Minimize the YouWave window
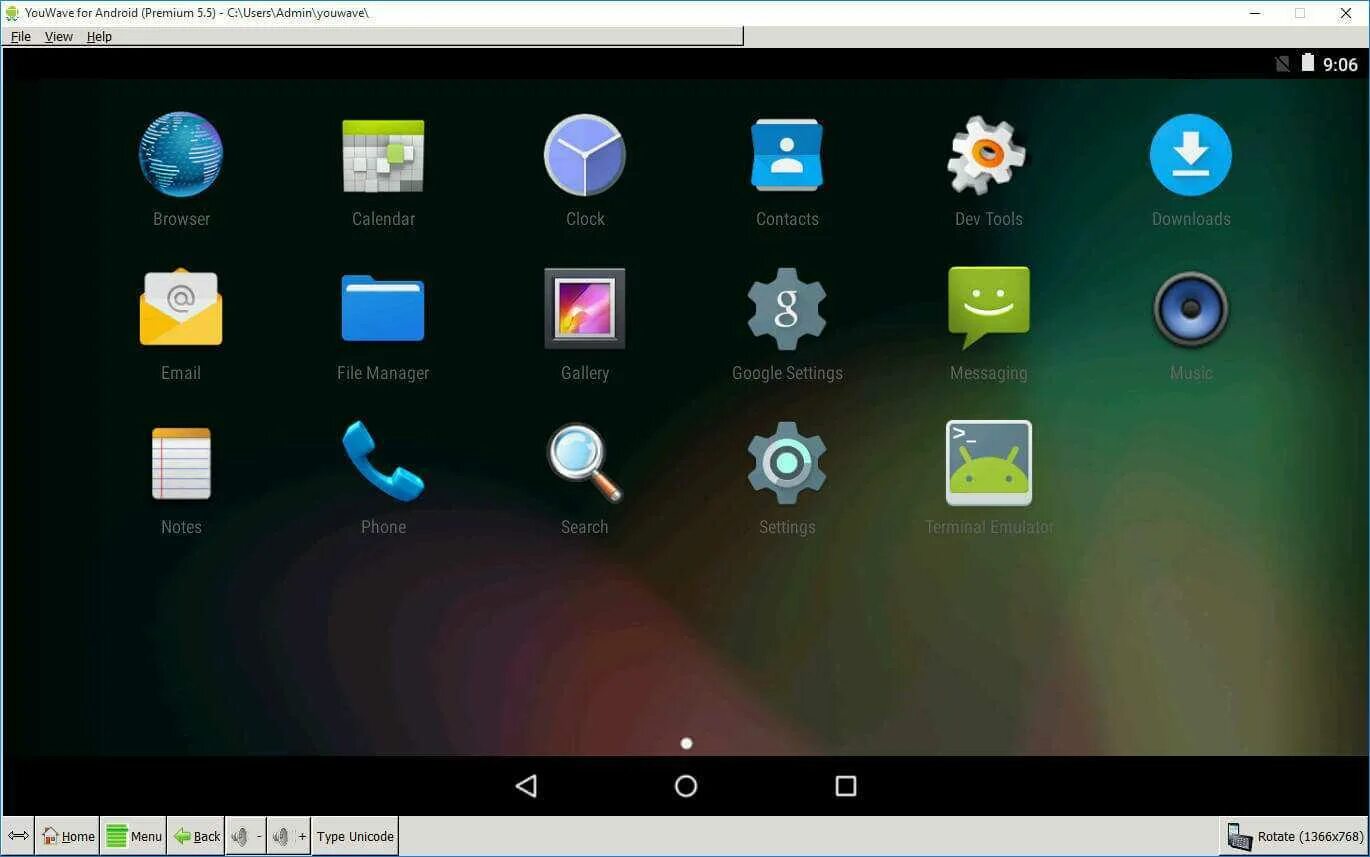 [1254, 13]
